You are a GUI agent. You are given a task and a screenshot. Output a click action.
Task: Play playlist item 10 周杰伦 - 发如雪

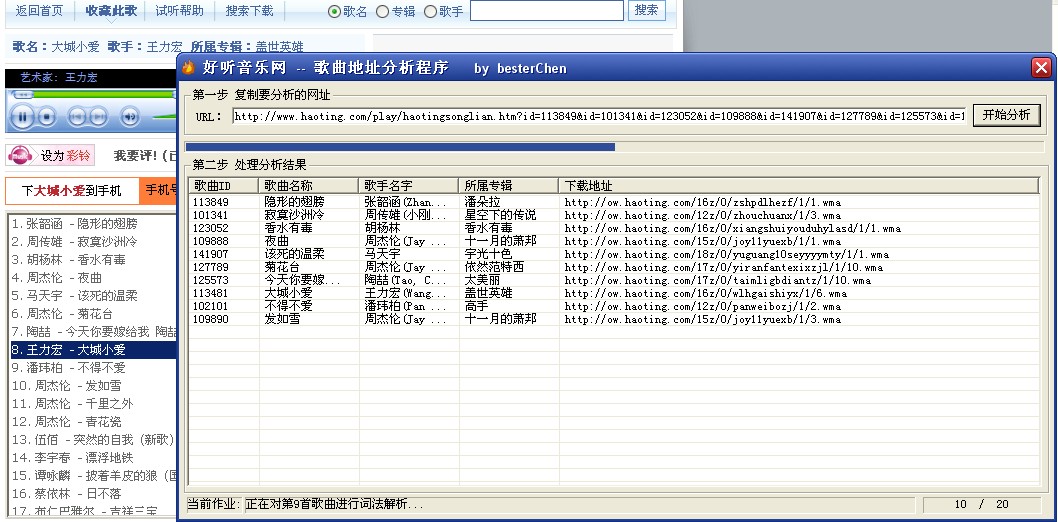click(92, 386)
